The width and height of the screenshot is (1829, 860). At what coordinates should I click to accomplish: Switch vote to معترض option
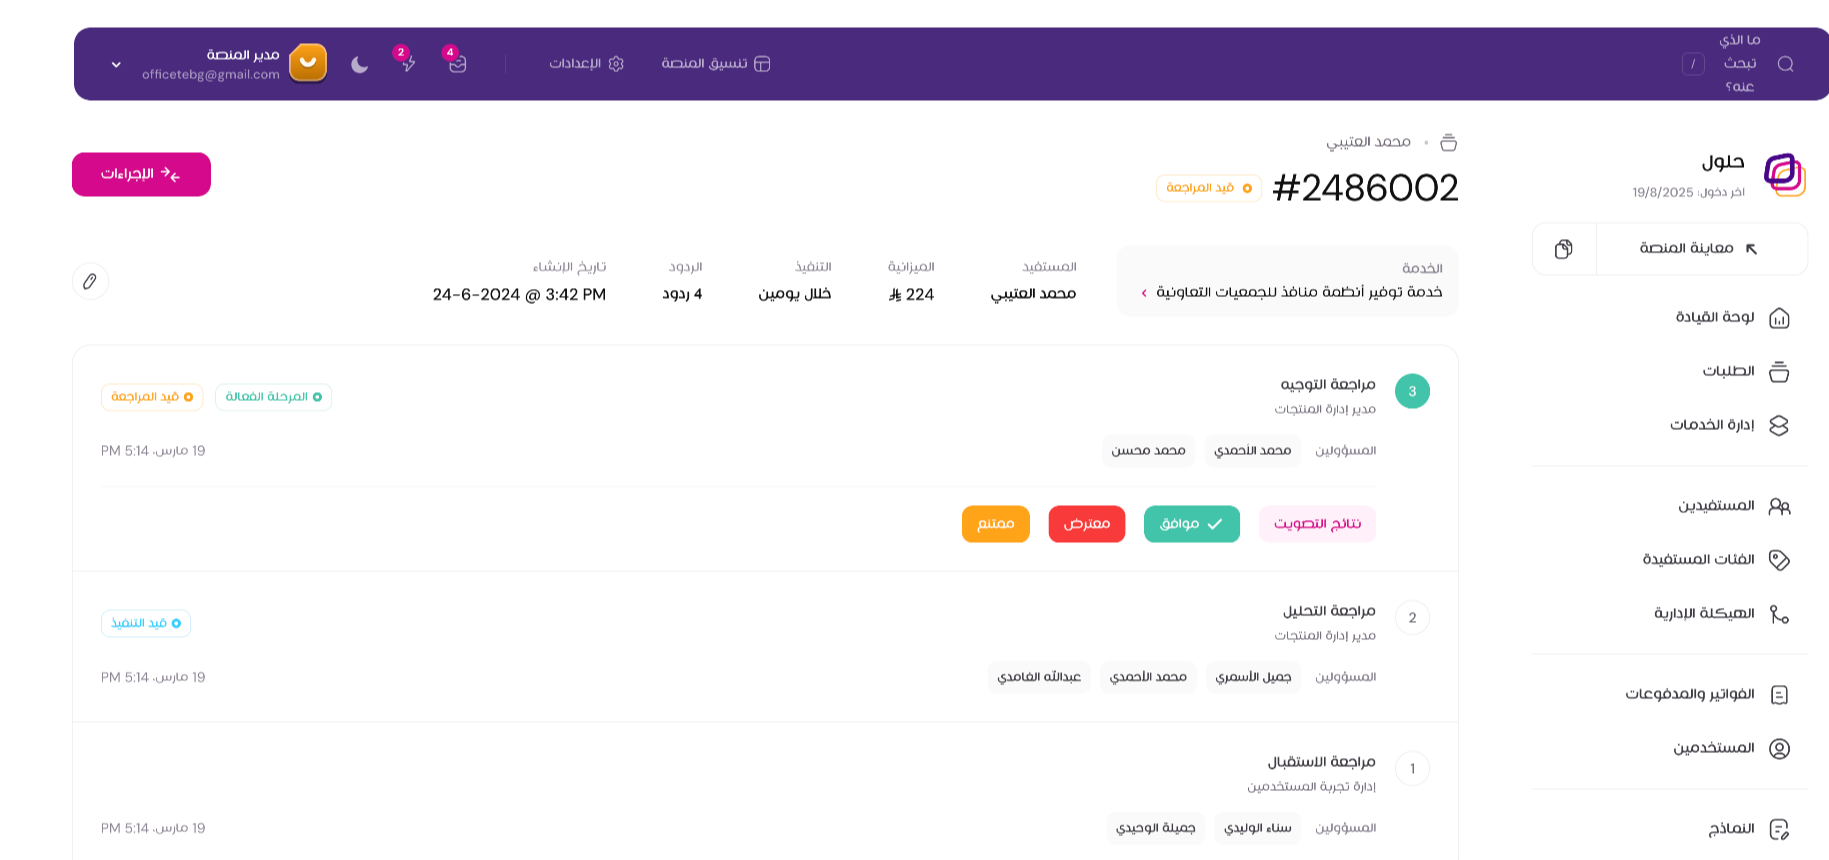click(1086, 524)
